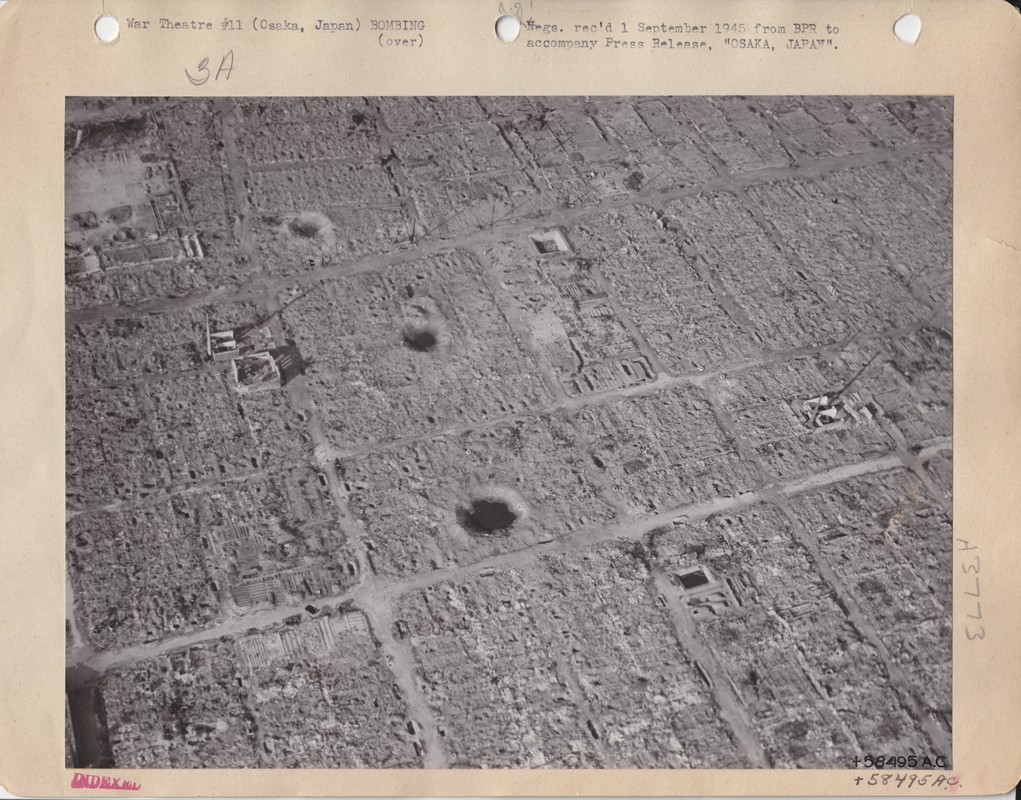Click the printed "+58495 A.C." label on the photo
Image resolution: width=1021 pixels, height=800 pixels.
tap(899, 761)
